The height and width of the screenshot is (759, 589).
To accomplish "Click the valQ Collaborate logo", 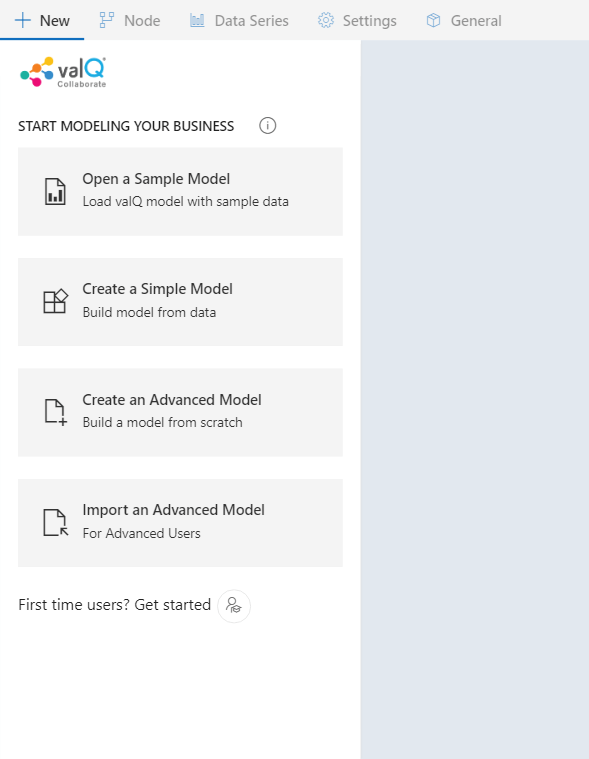I will [63, 72].
